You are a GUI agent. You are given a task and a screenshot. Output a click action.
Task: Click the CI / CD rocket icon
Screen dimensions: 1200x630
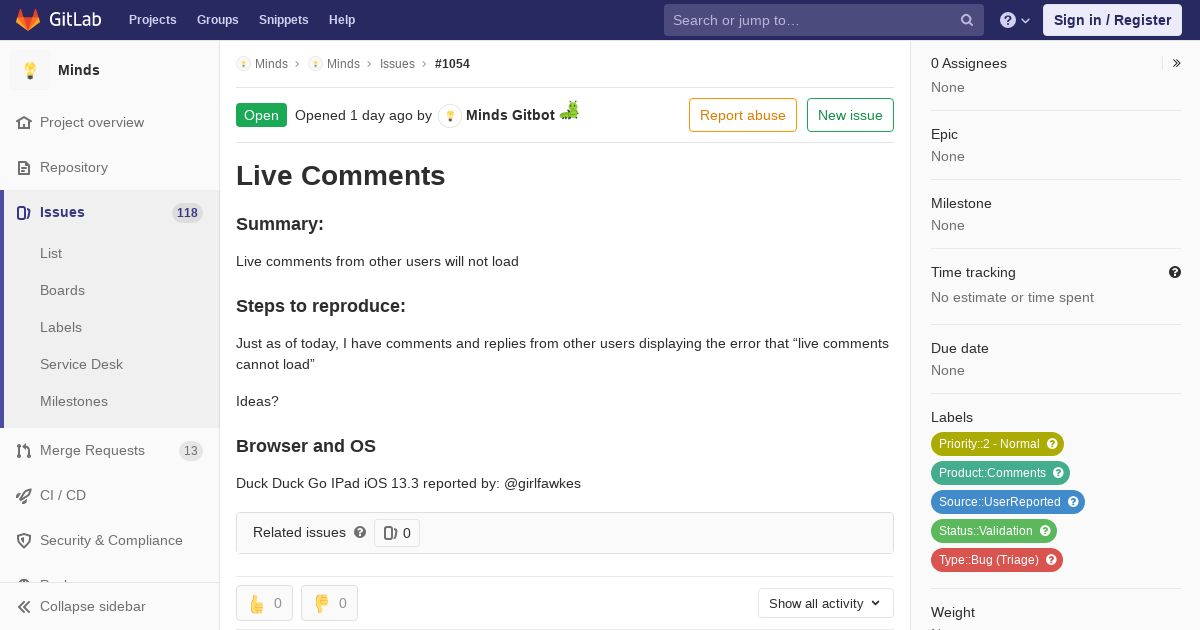point(24,495)
